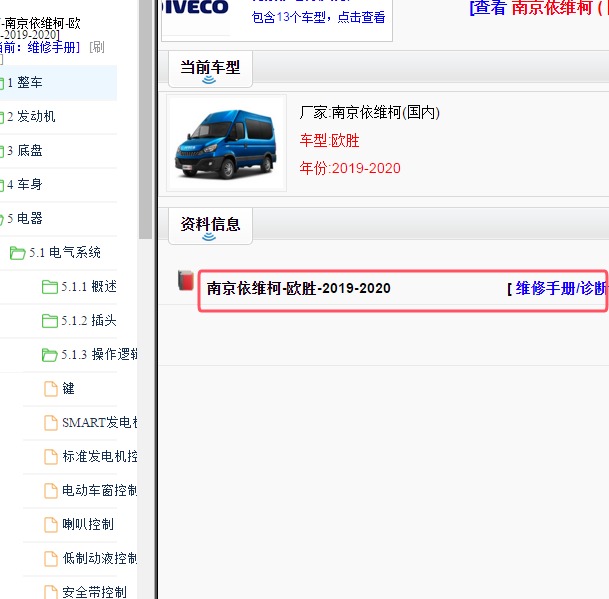Select the 资料信息 tab
Viewport: 609px width, 599px height.
point(210,226)
